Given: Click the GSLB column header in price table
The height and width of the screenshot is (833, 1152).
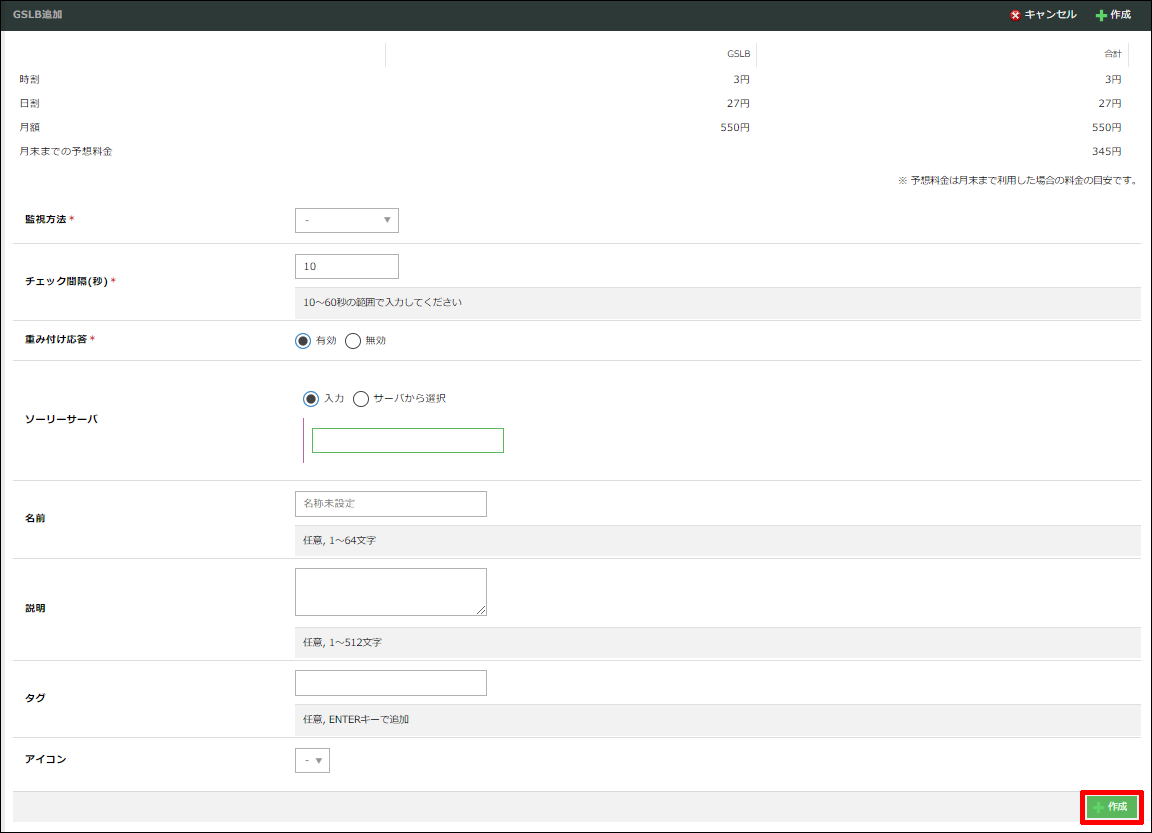Looking at the screenshot, I should pyautogui.click(x=738, y=54).
